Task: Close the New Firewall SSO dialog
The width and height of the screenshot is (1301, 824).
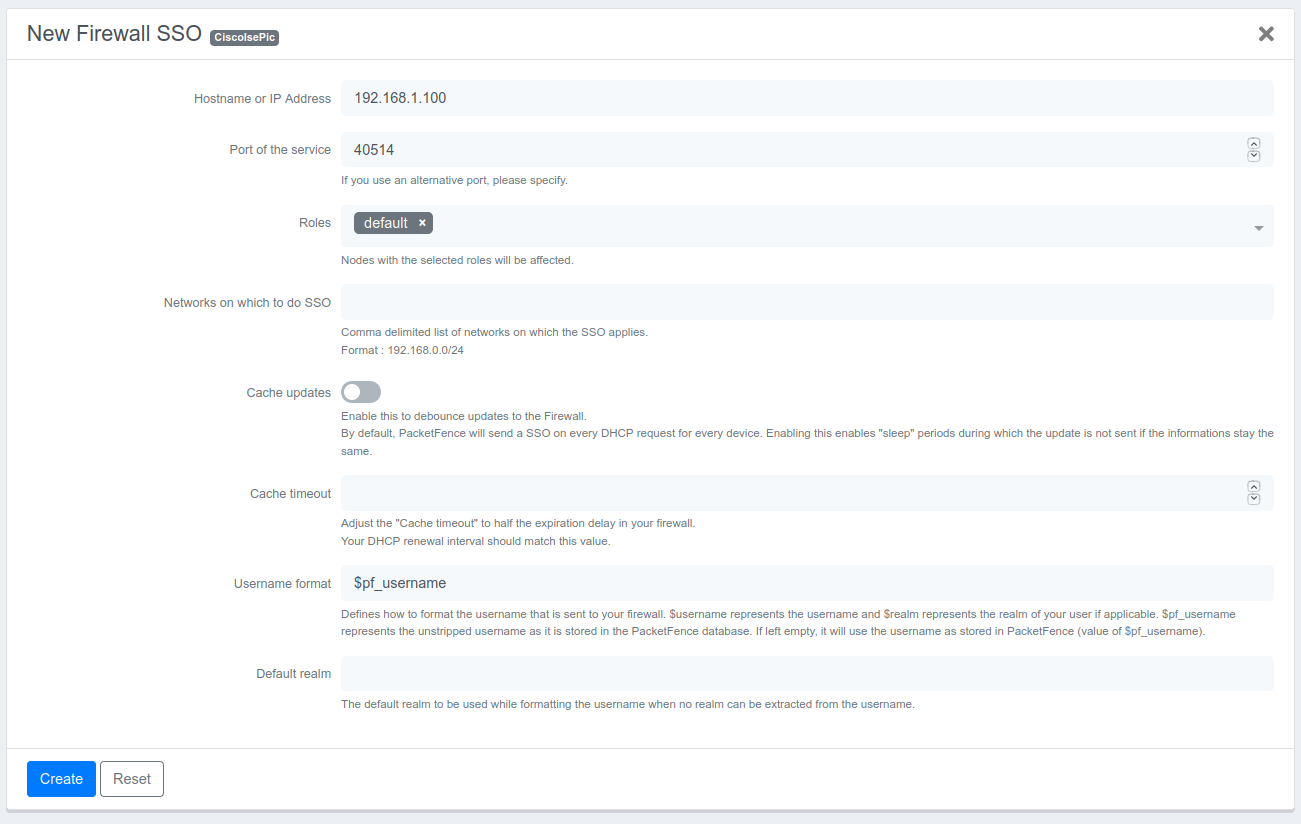Action: 1265,34
